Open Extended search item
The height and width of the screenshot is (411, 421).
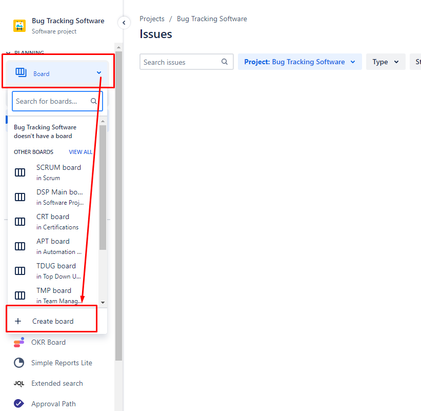(57, 383)
